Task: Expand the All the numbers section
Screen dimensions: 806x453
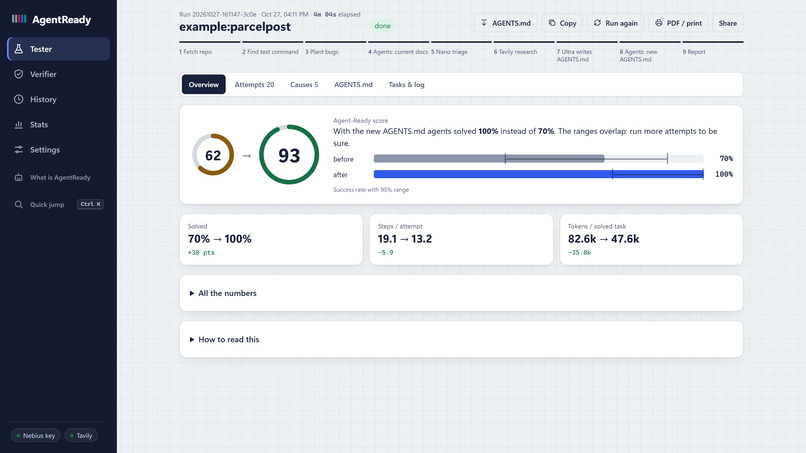Action: tap(461, 293)
